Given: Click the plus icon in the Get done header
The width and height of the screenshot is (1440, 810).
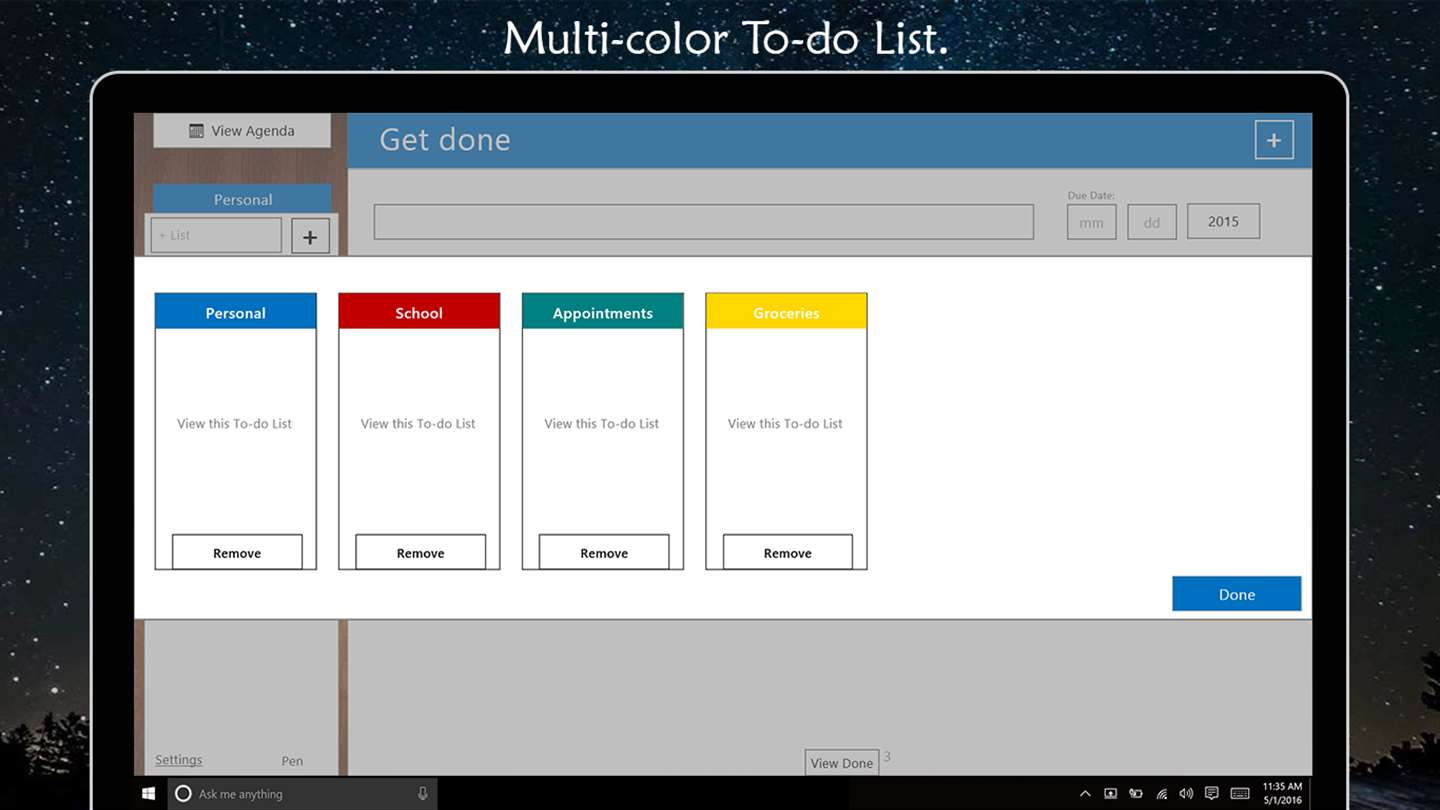Looking at the screenshot, I should (x=1274, y=140).
